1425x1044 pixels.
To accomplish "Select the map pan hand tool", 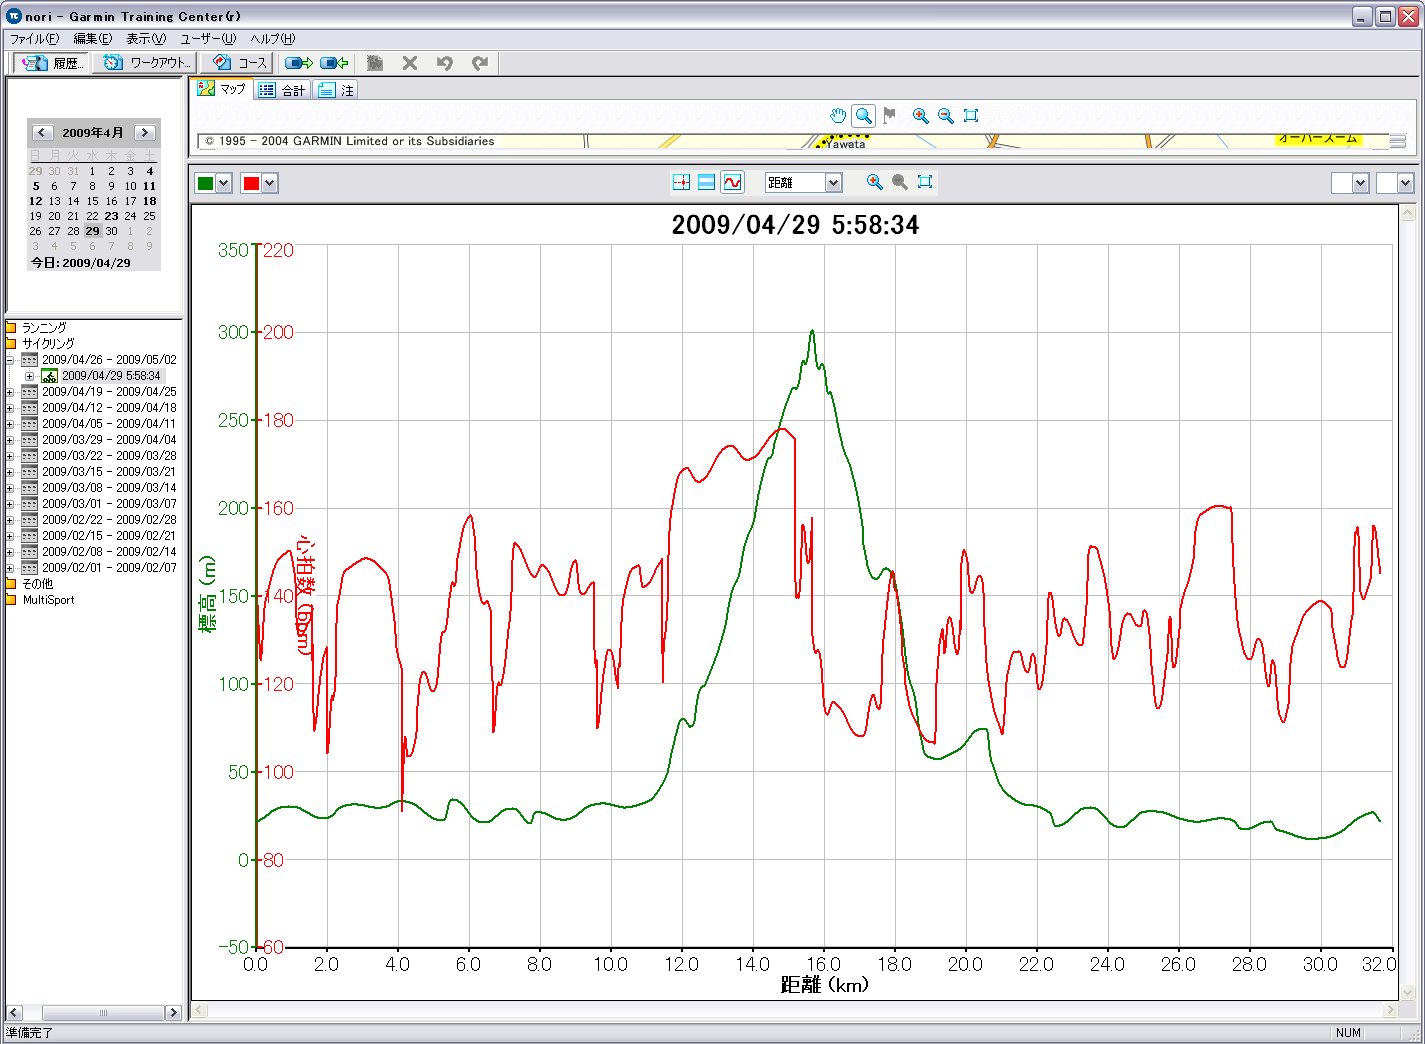I will [838, 116].
